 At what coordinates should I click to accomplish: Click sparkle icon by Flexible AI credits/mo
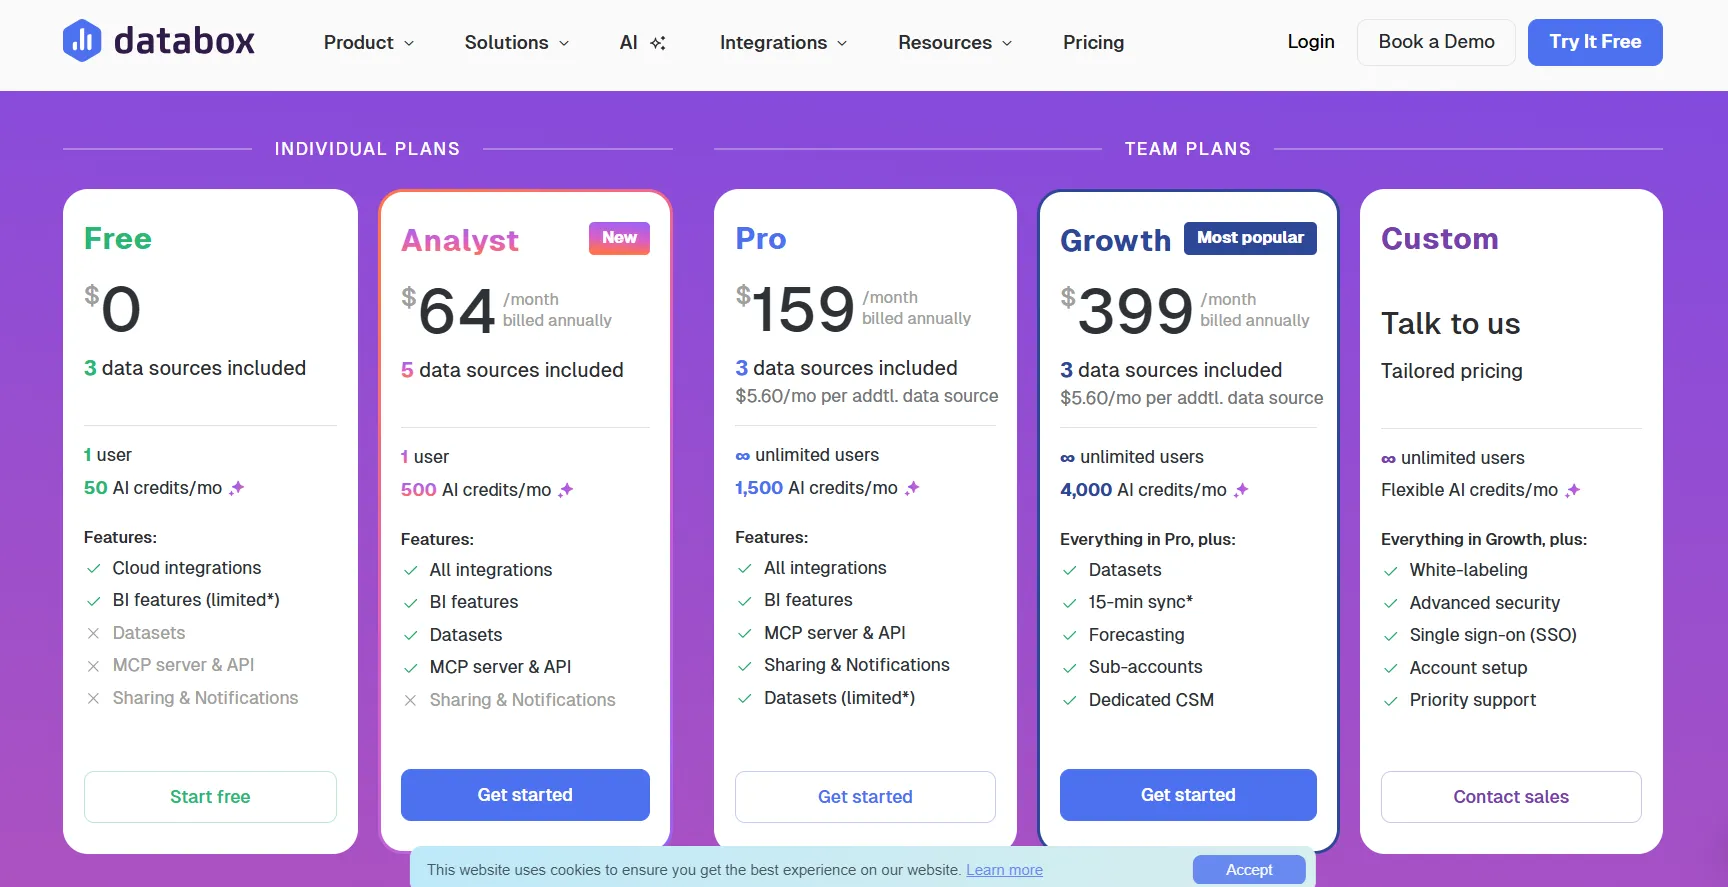coord(1573,490)
